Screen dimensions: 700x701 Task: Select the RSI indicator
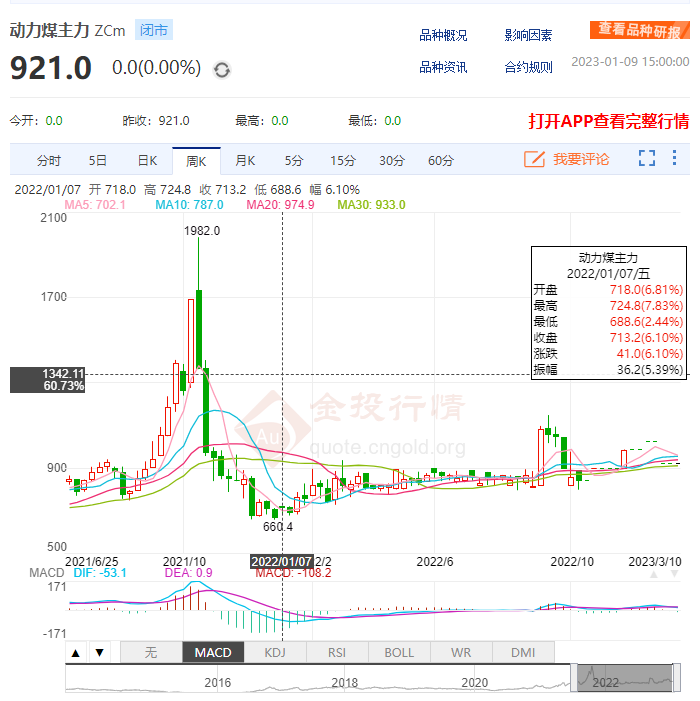[337, 653]
